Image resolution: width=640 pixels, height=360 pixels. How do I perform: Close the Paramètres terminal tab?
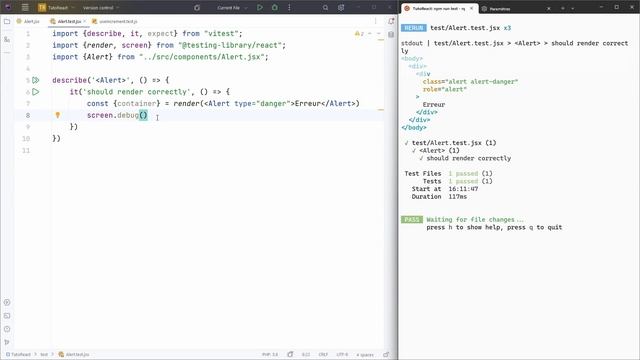point(549,9)
